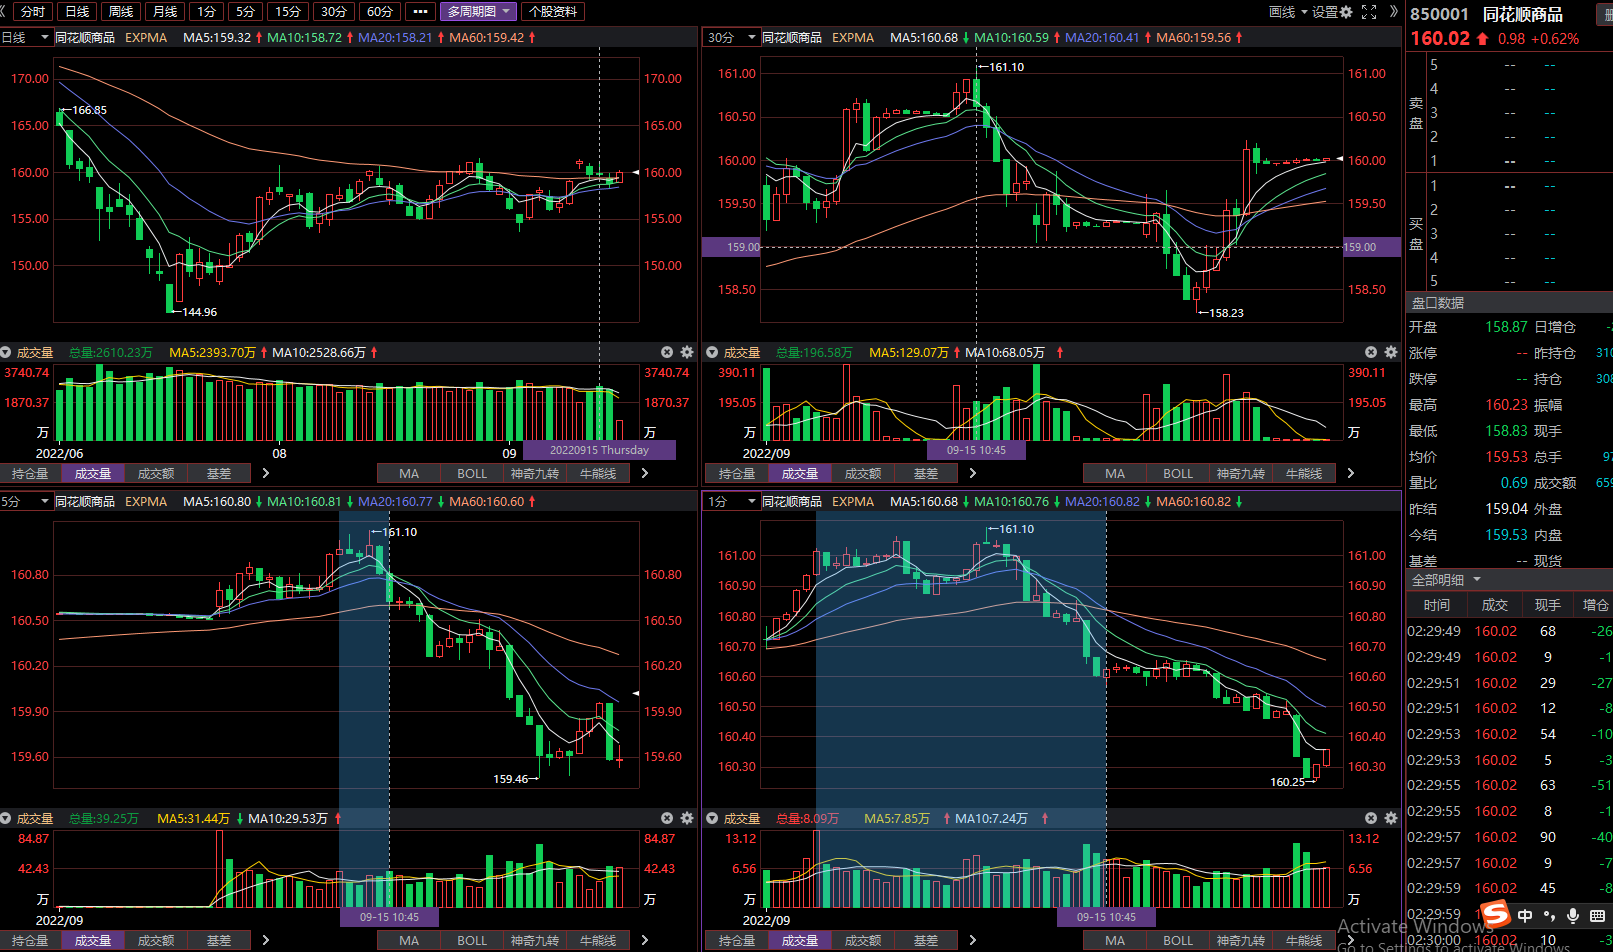1613x952 pixels.
Task: Open the 画线 drawing tools dropdown
Action: tap(1288, 12)
